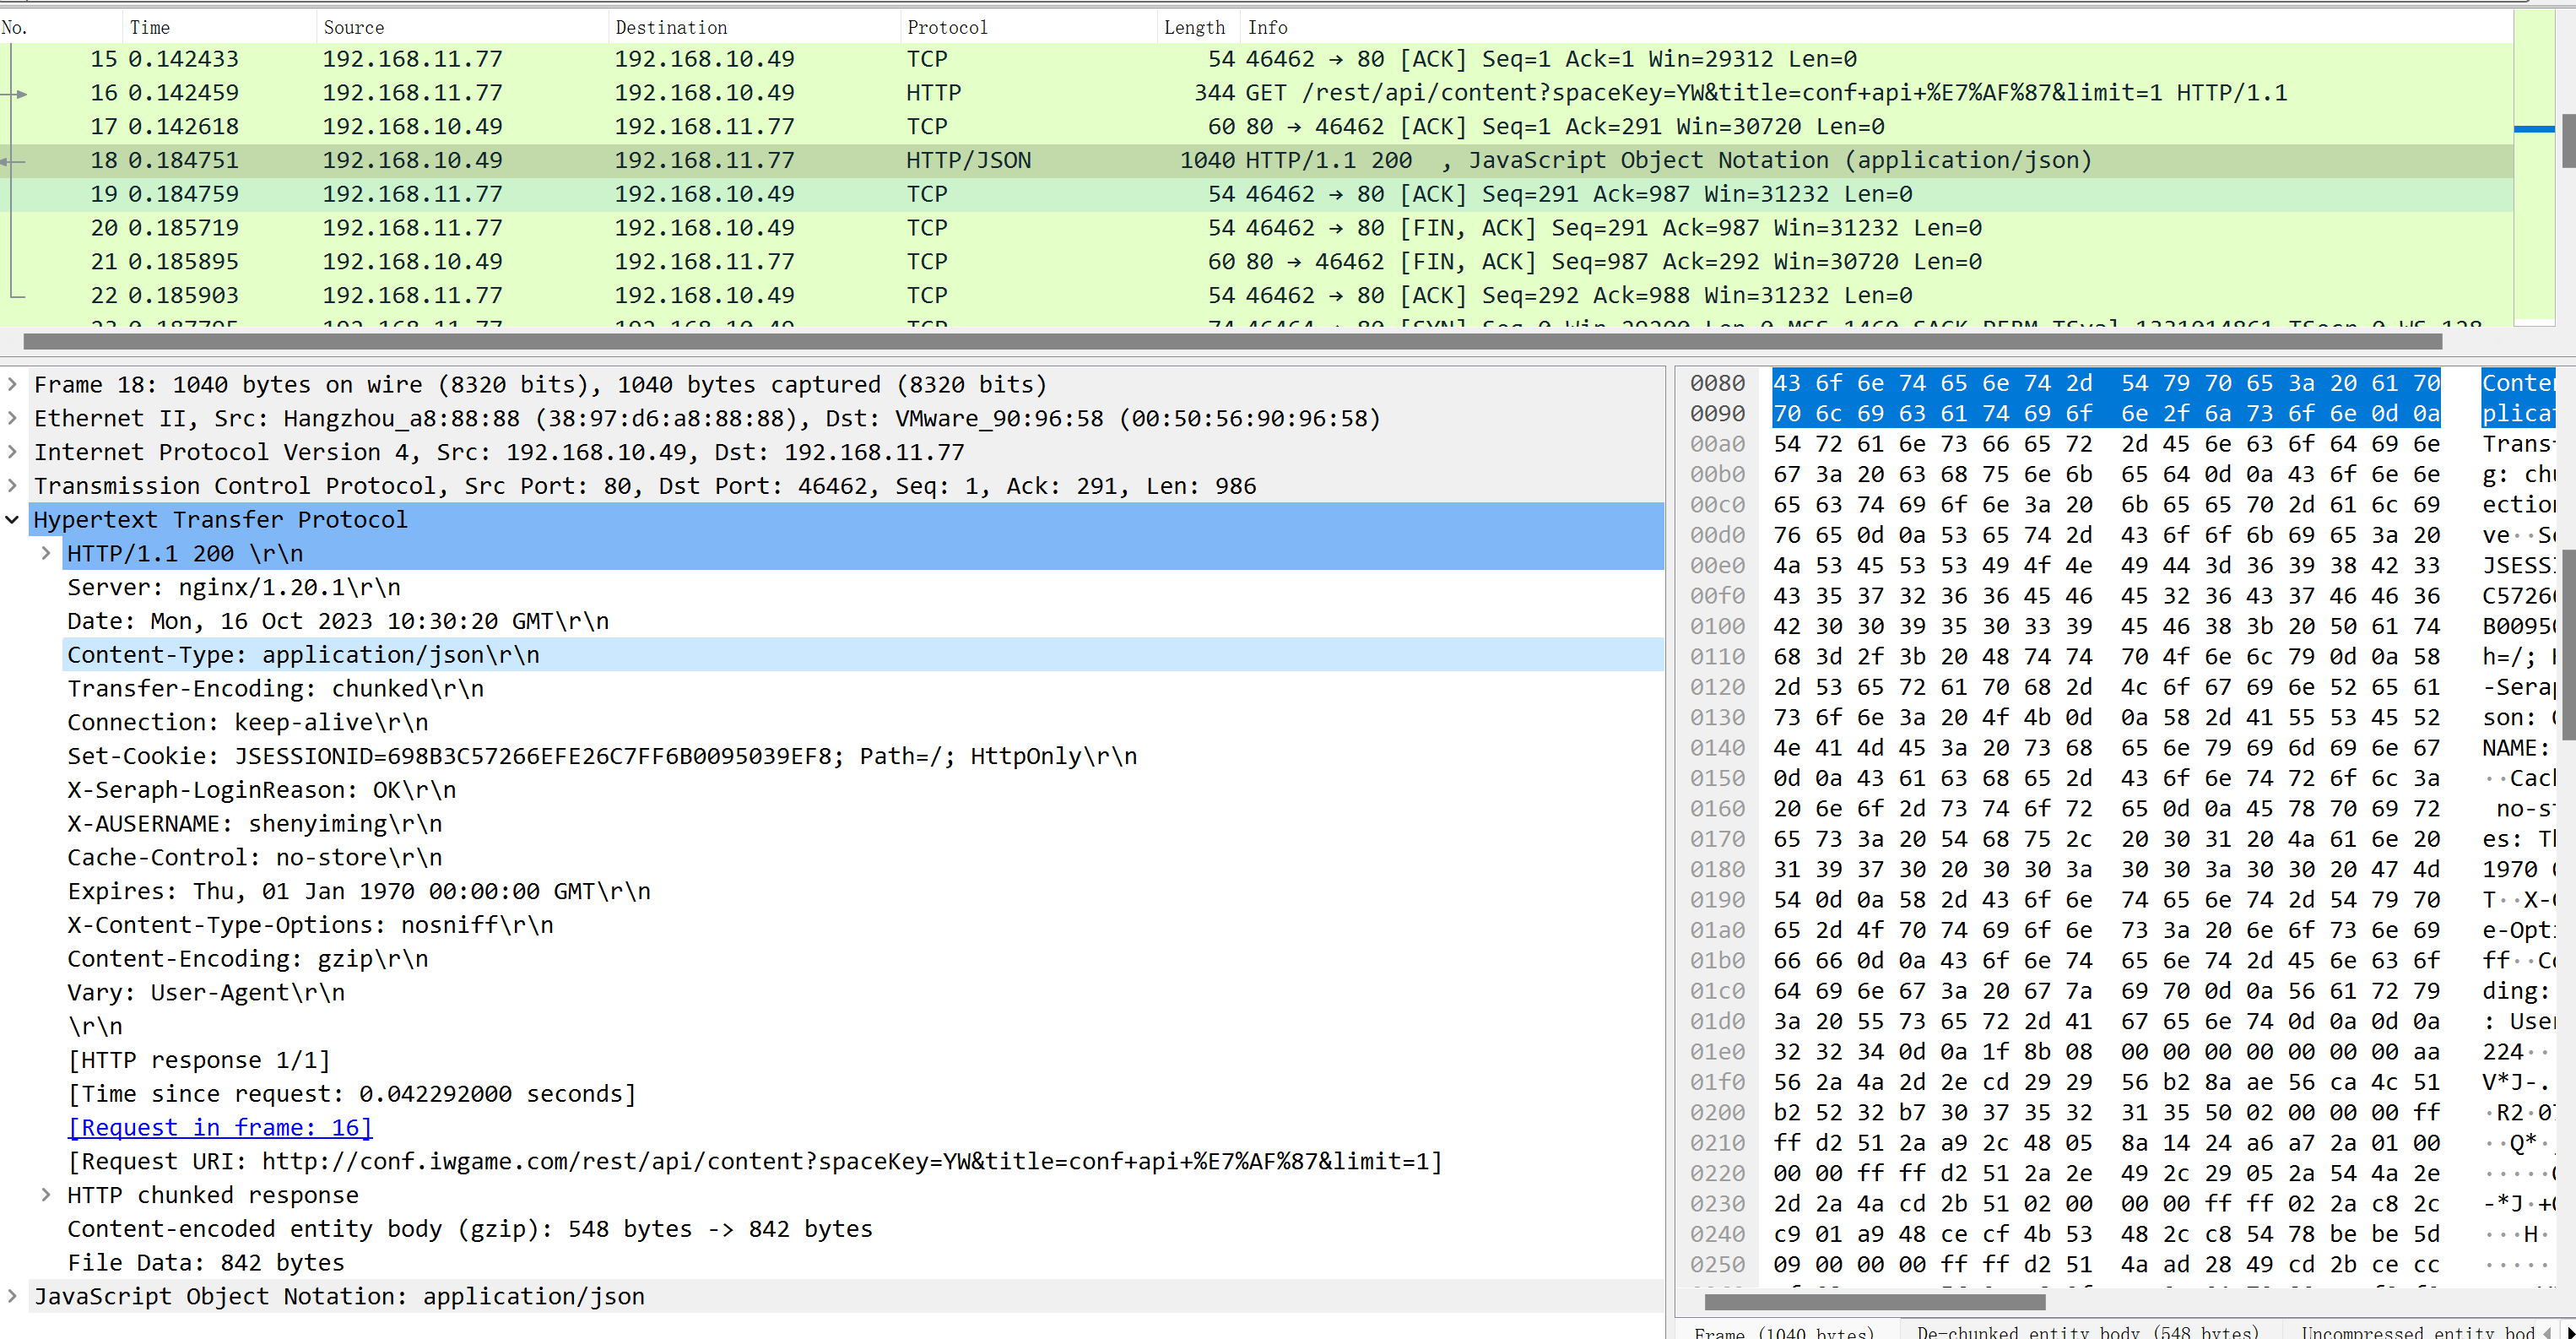Sort packets by Protocol column header
The width and height of the screenshot is (2576, 1339).
pos(946,27)
